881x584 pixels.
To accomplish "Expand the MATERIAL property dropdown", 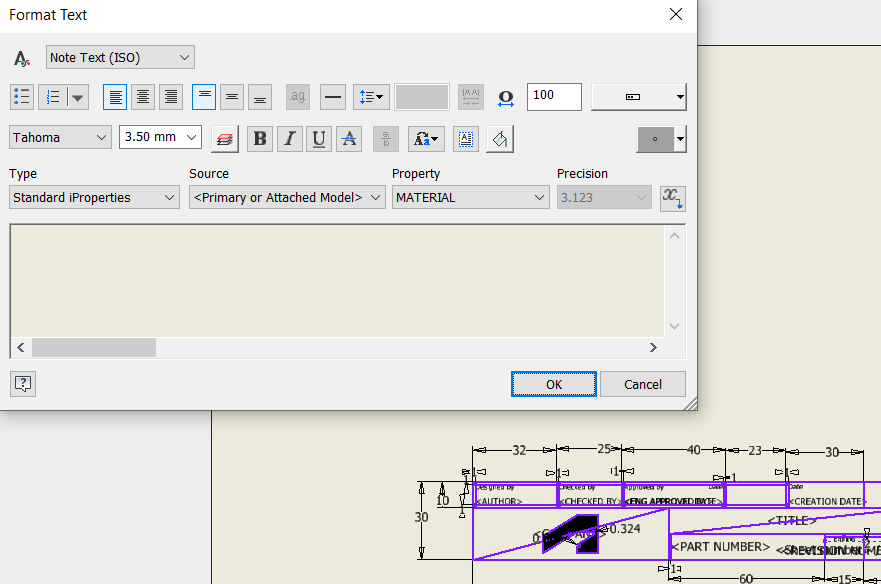I will (470, 197).
